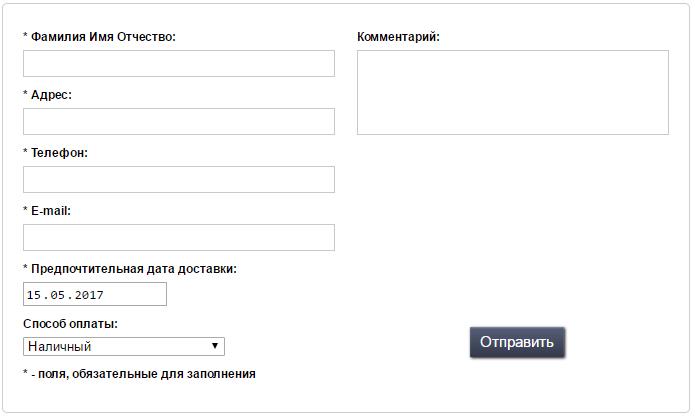
Task: Select the month value 05 in the date
Action: (x=58, y=295)
